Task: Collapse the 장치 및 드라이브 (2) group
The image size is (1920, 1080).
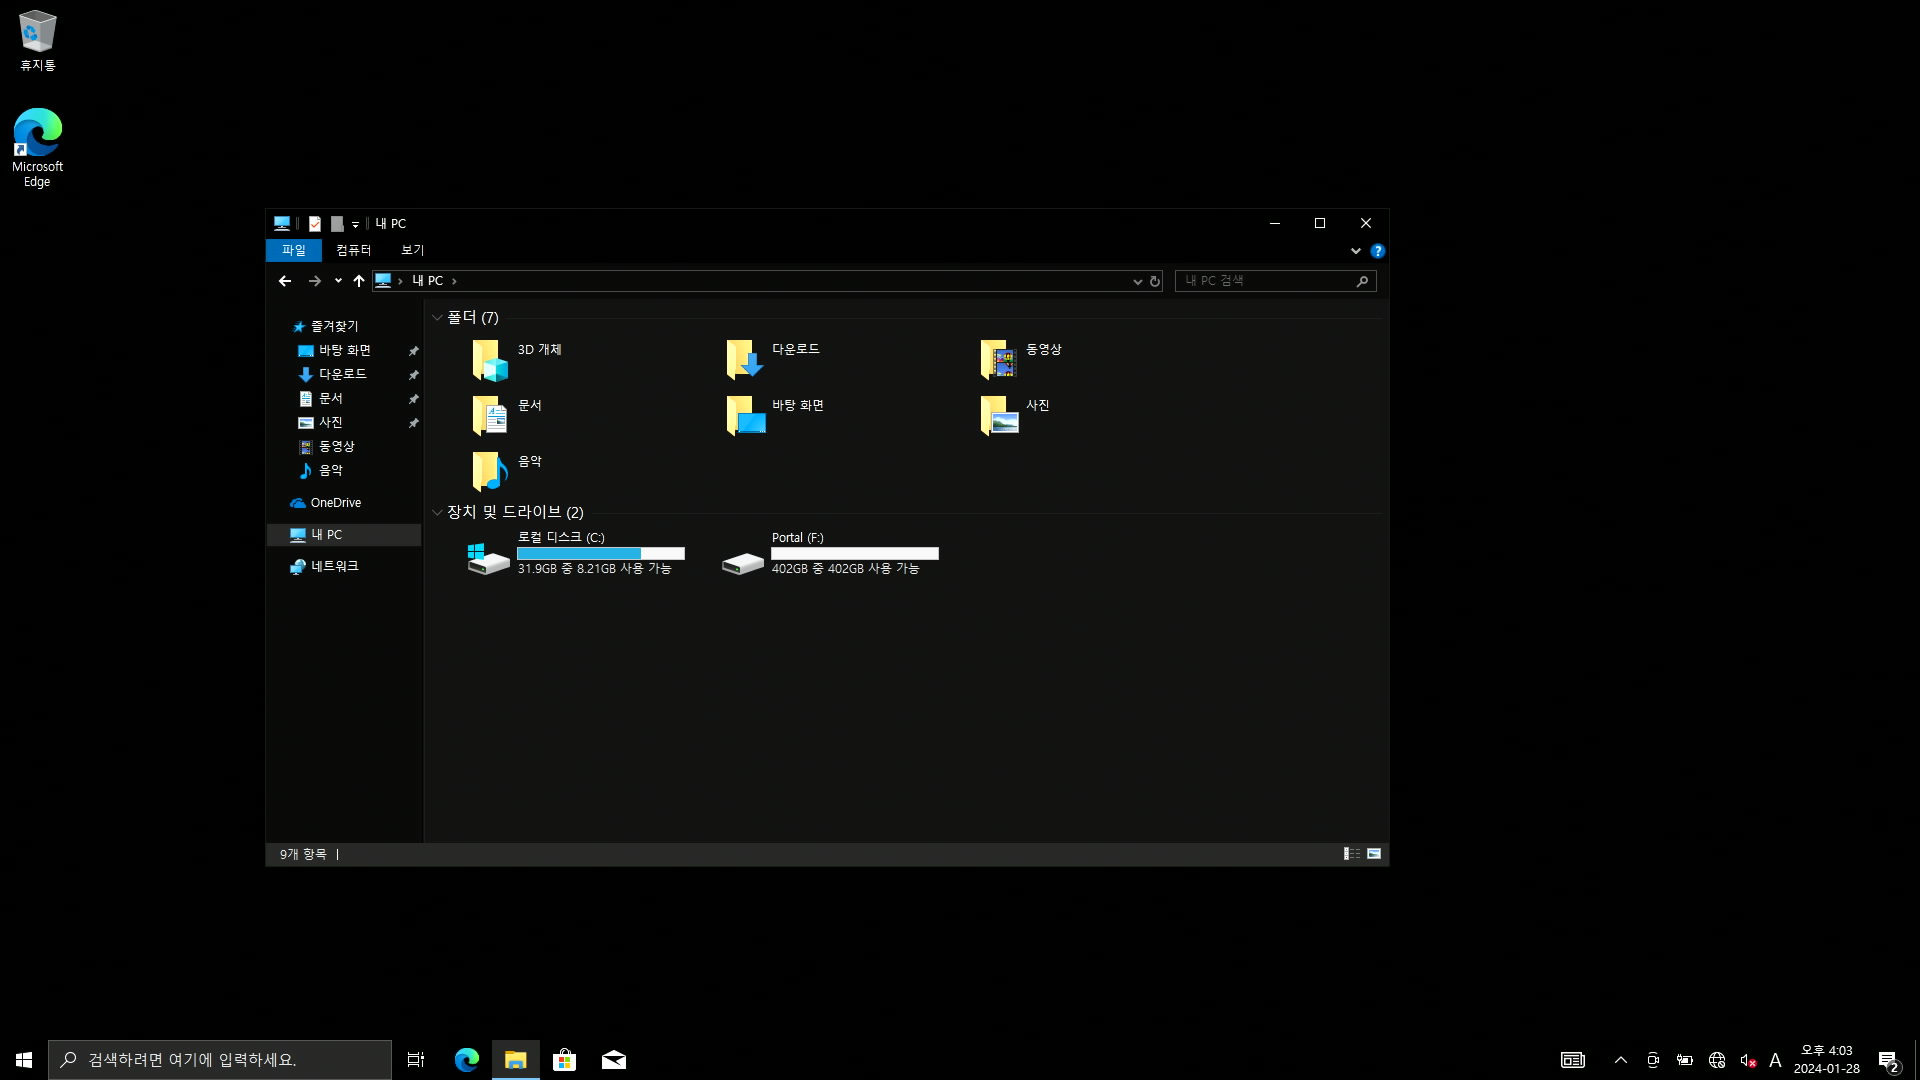Action: tap(437, 513)
